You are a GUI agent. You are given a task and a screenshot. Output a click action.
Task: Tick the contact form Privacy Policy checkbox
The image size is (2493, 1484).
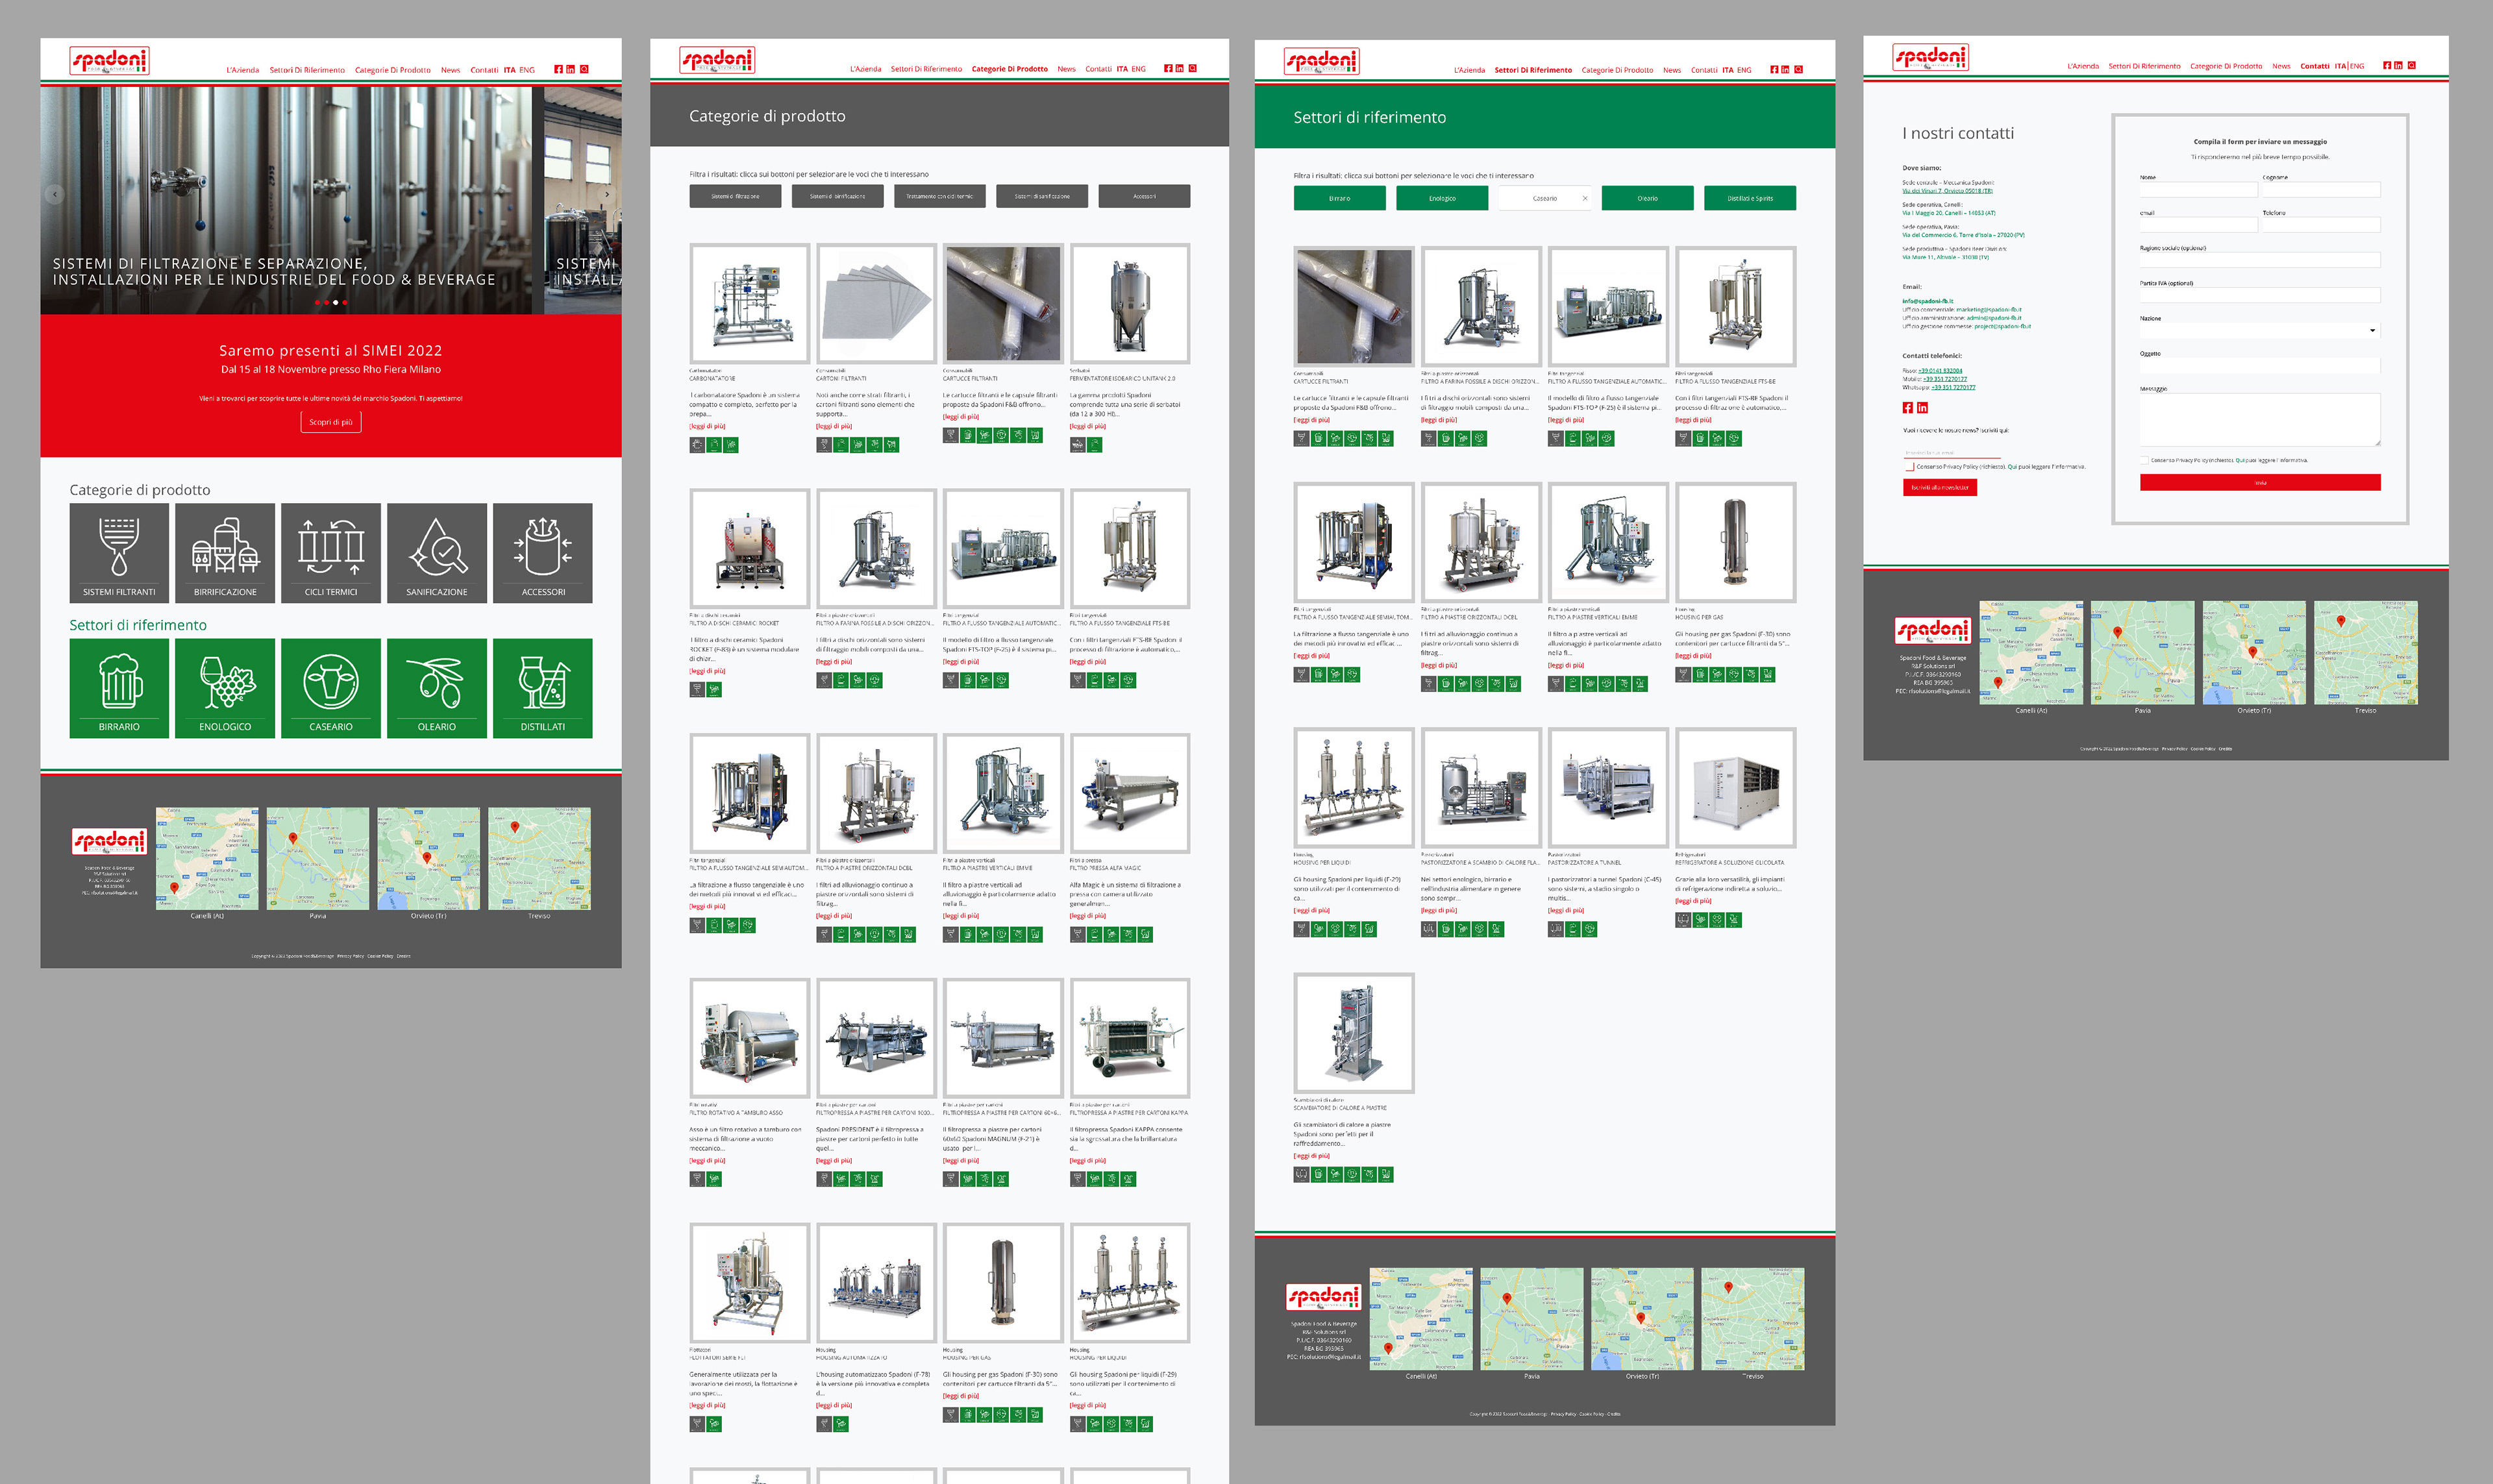tap(2144, 460)
